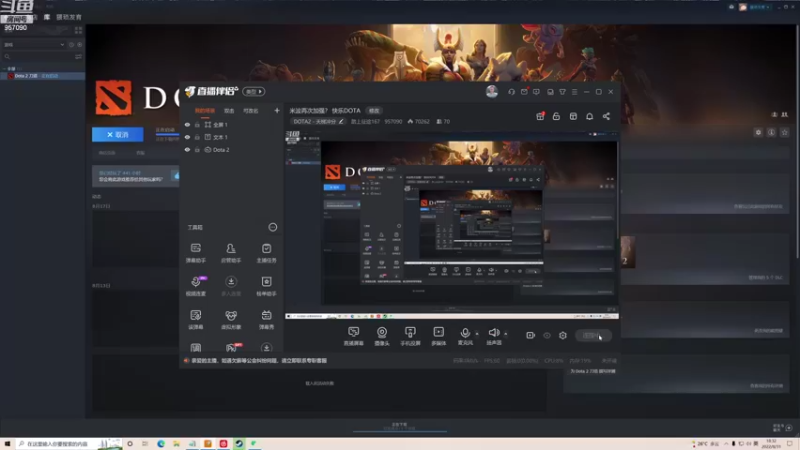The height and width of the screenshot is (450, 800).
Task: Collapse the Steam library collection group
Action: pyautogui.click(x=5, y=68)
